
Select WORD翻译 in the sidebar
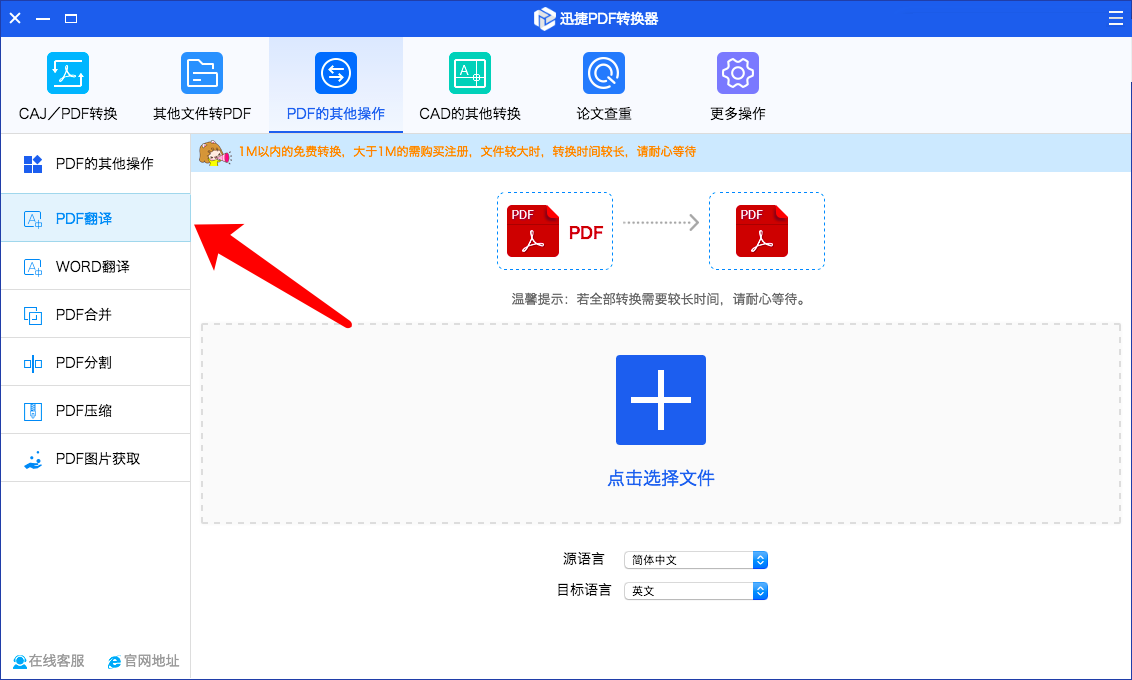click(x=96, y=266)
